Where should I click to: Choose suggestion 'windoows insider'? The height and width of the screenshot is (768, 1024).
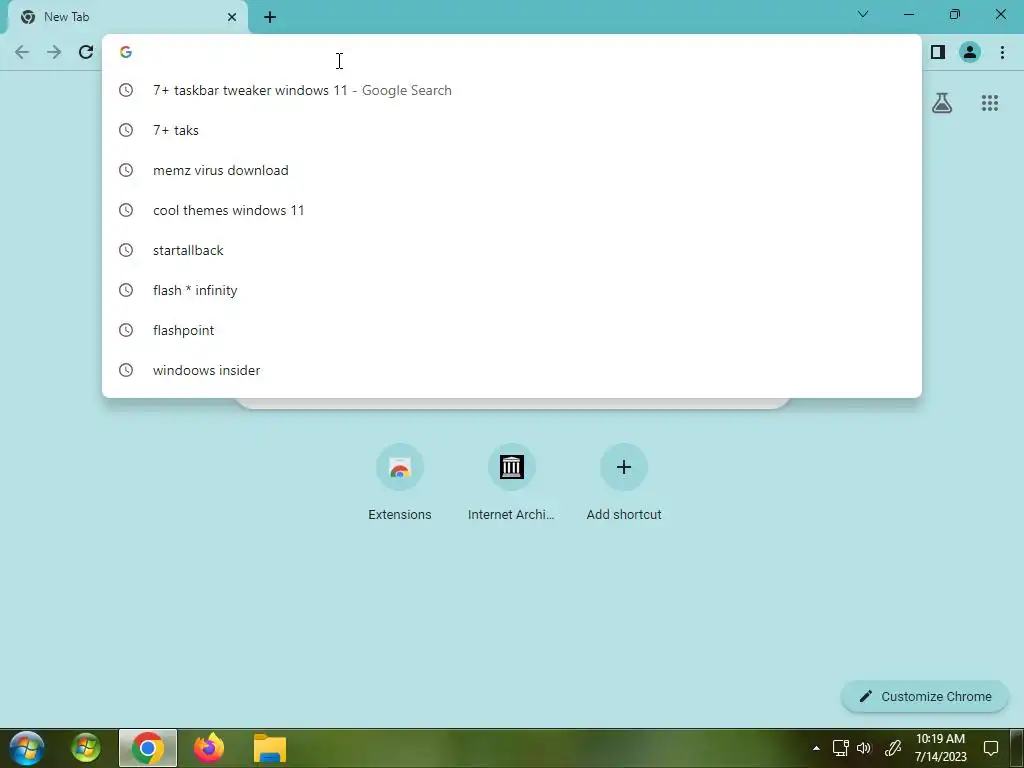click(512, 370)
